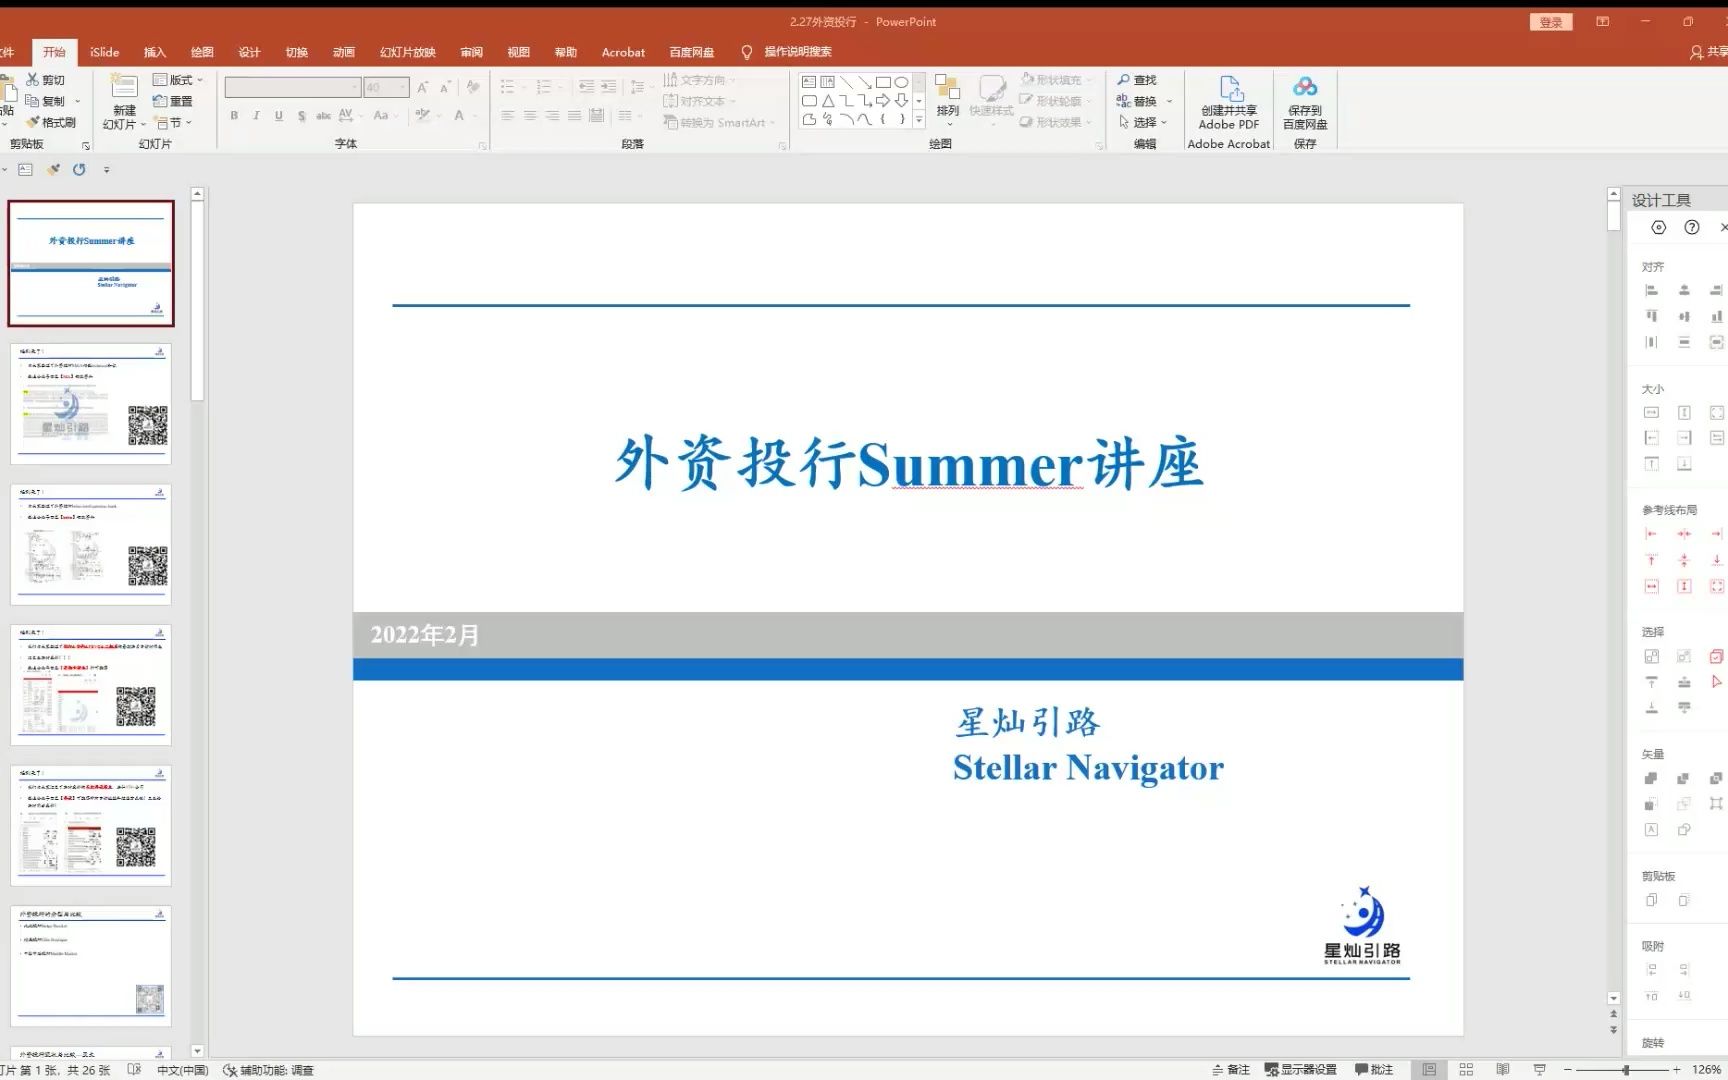
Task: Toggle Underline formatting
Action: coord(278,116)
